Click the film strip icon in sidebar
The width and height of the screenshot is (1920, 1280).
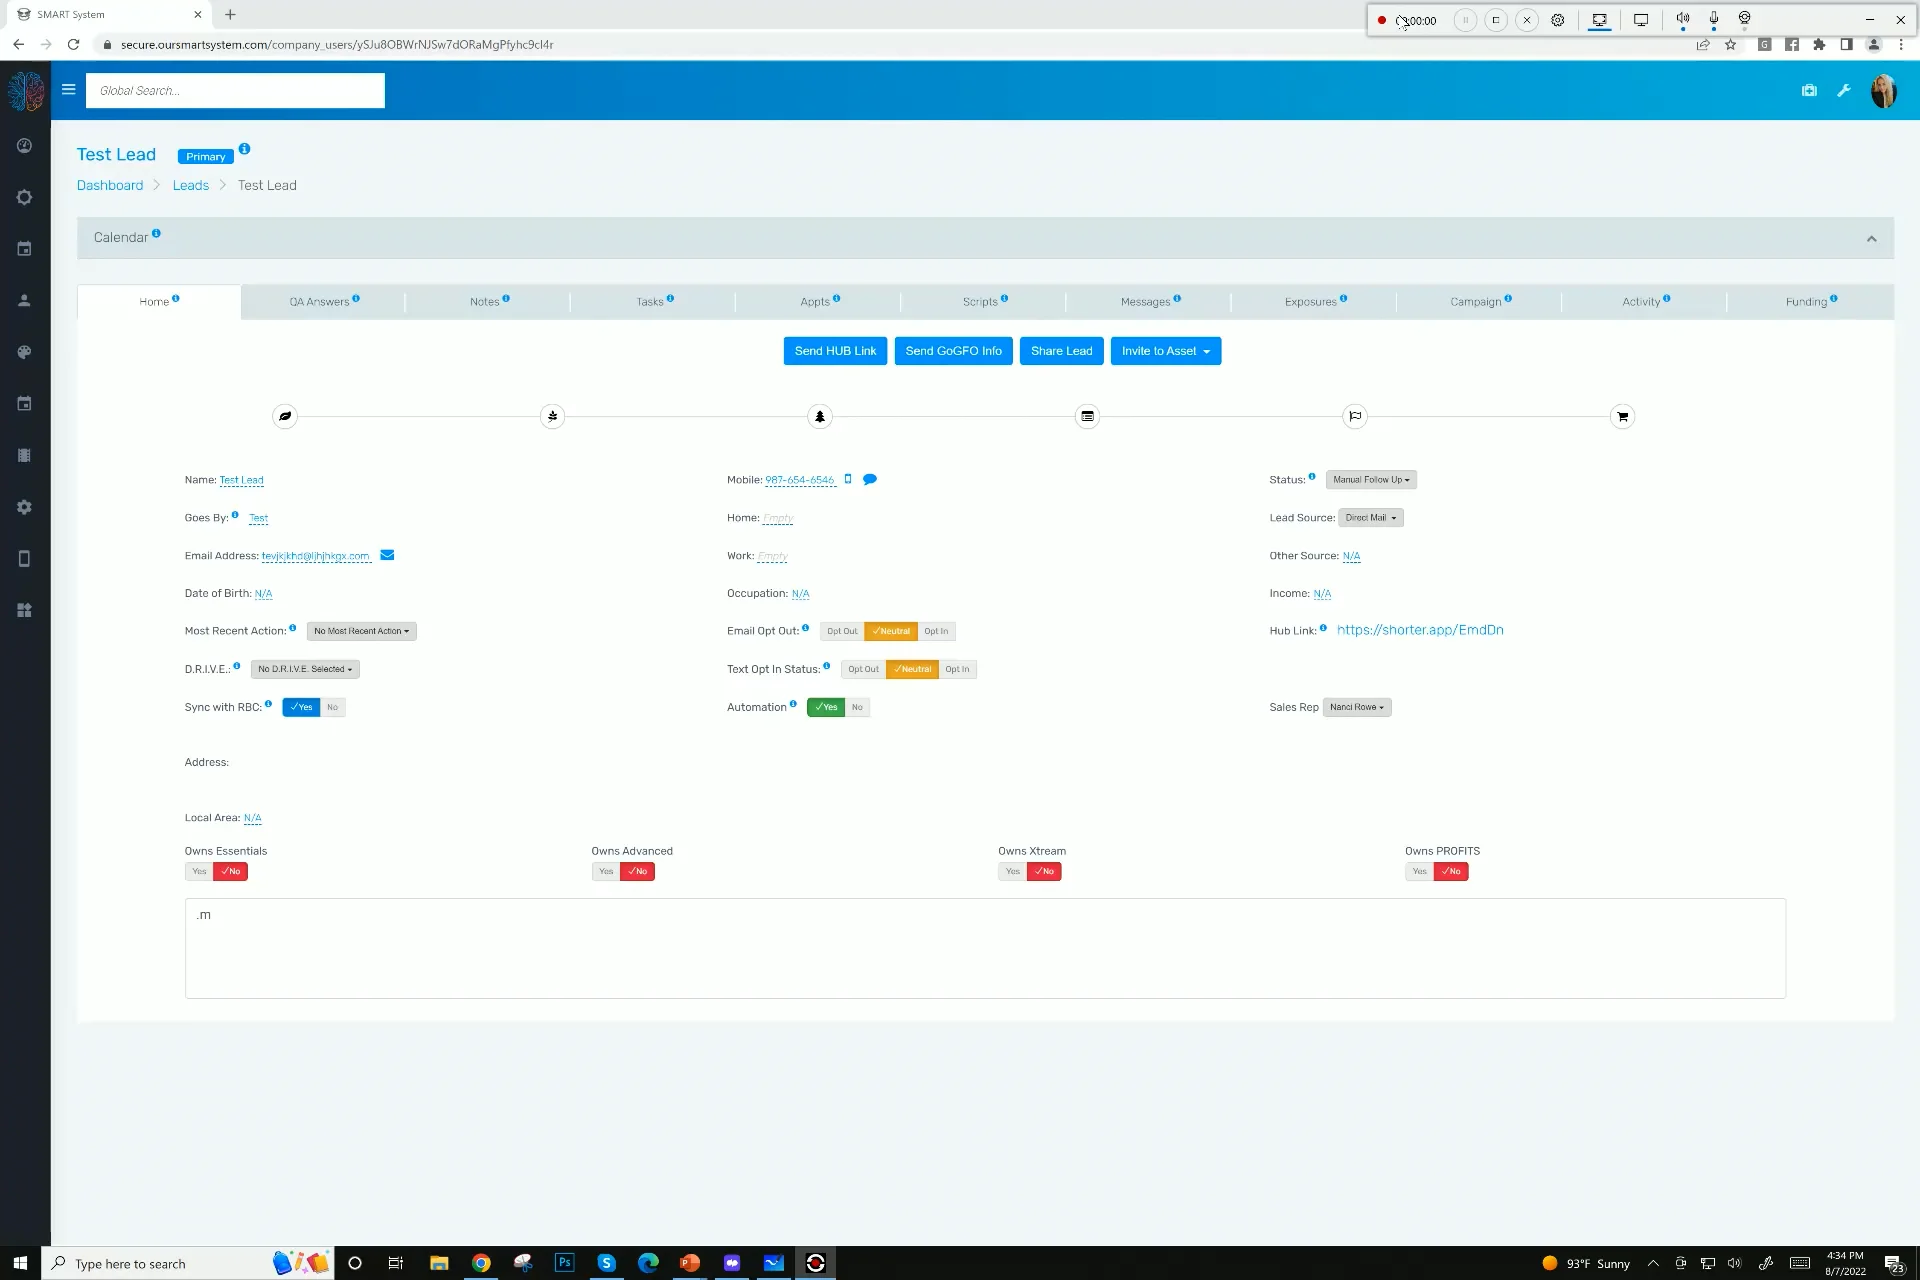click(24, 455)
